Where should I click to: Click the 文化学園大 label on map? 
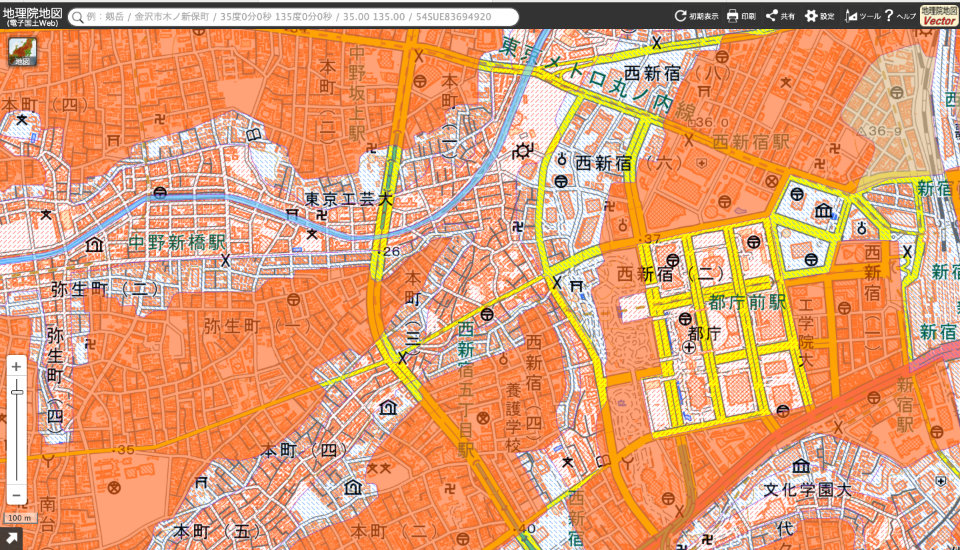click(x=807, y=490)
